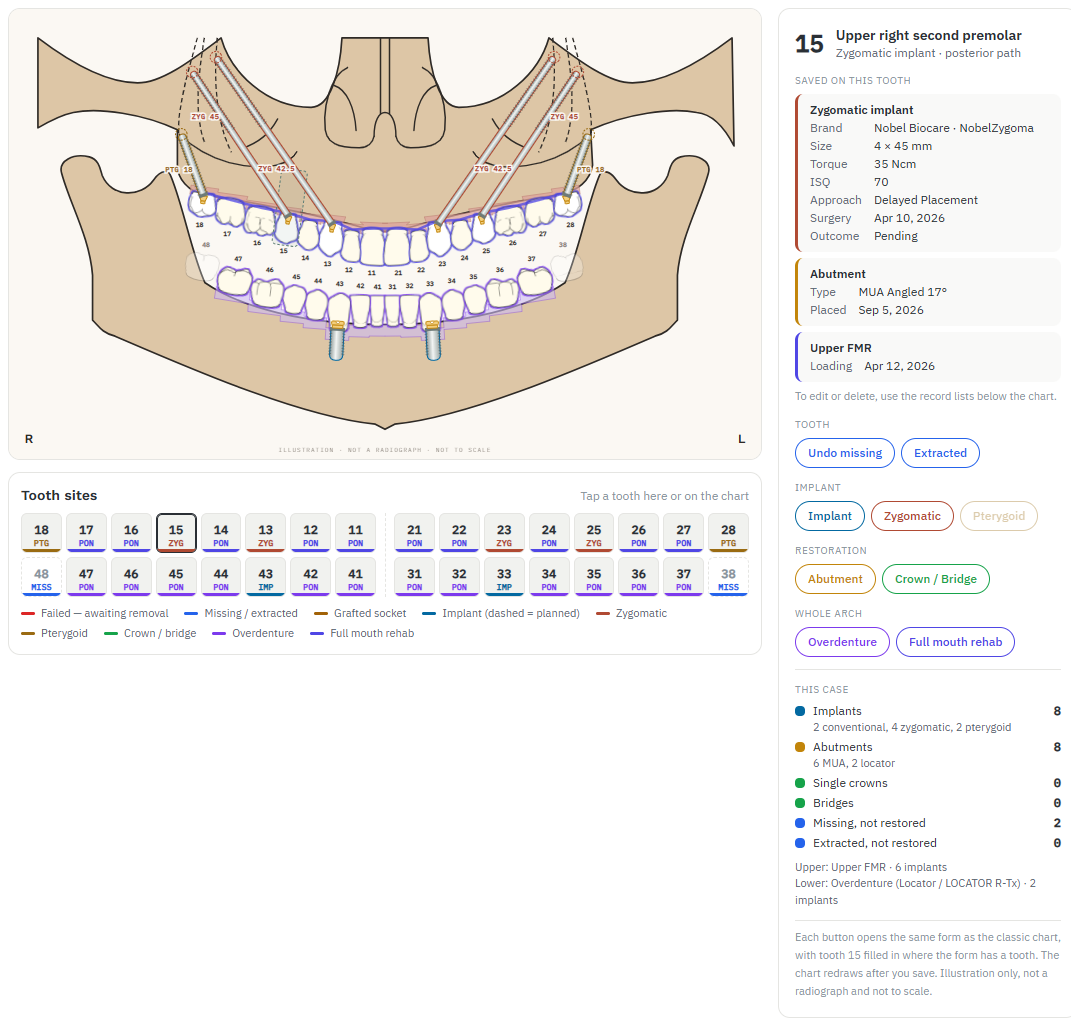Image resolution: width=1071 pixels, height=1025 pixels.
Task: Select tooth site 27 tile
Action: point(684,533)
